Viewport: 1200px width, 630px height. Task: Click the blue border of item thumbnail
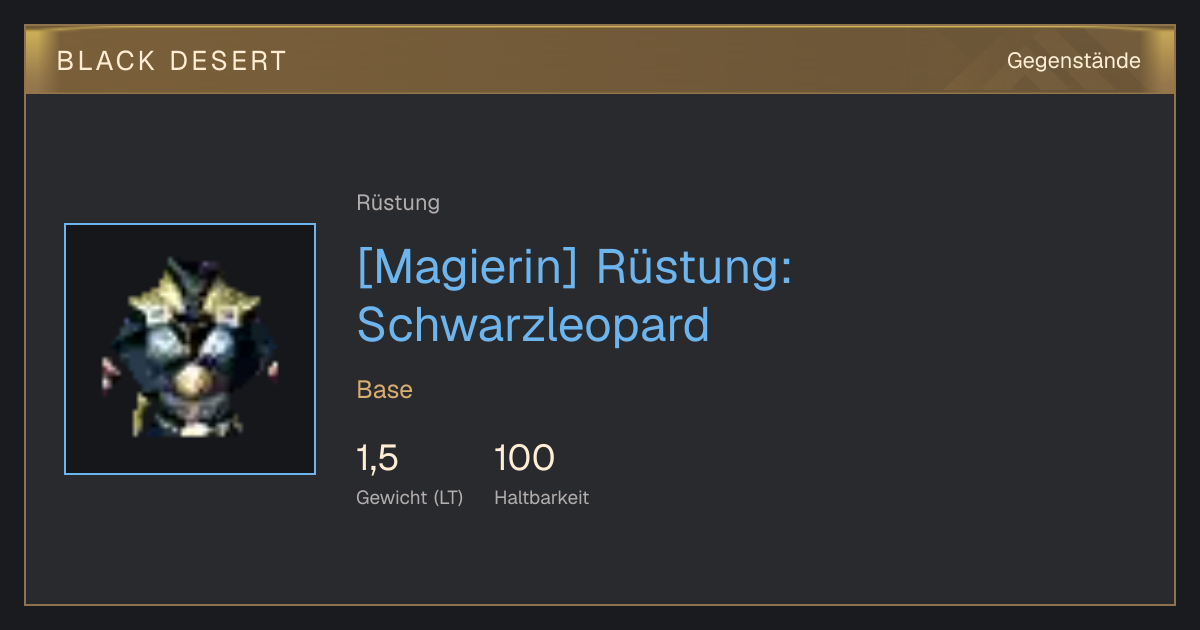tap(190, 225)
